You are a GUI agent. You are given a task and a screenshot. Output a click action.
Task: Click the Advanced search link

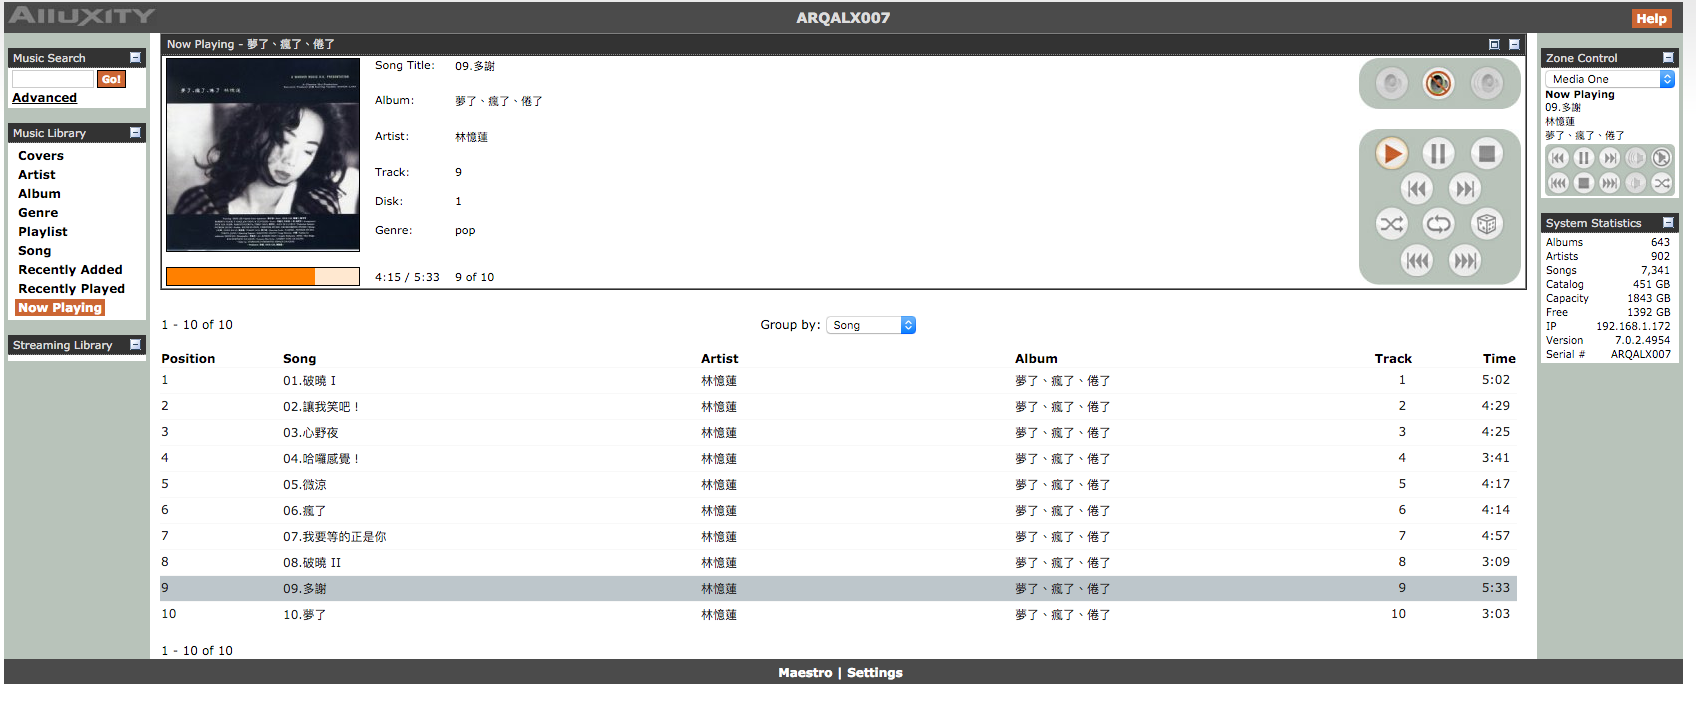click(x=44, y=98)
